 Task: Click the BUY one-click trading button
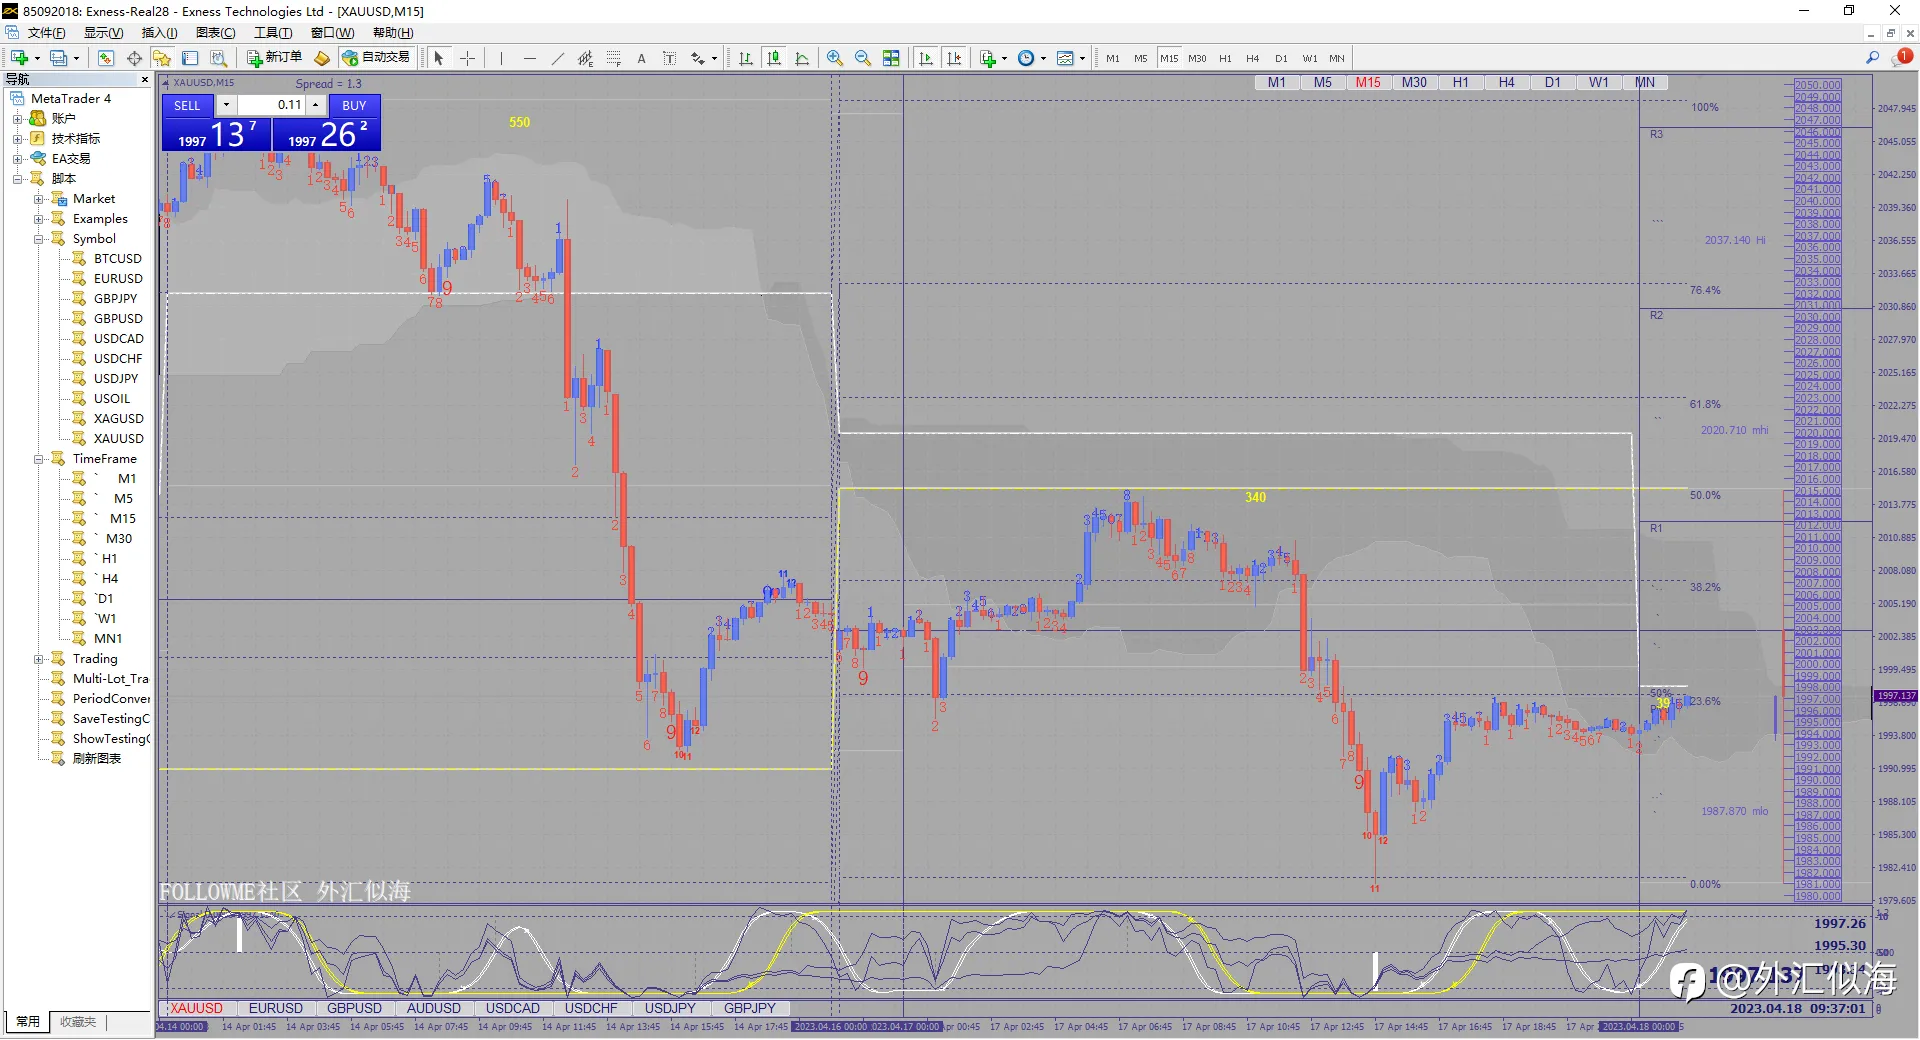pos(354,105)
